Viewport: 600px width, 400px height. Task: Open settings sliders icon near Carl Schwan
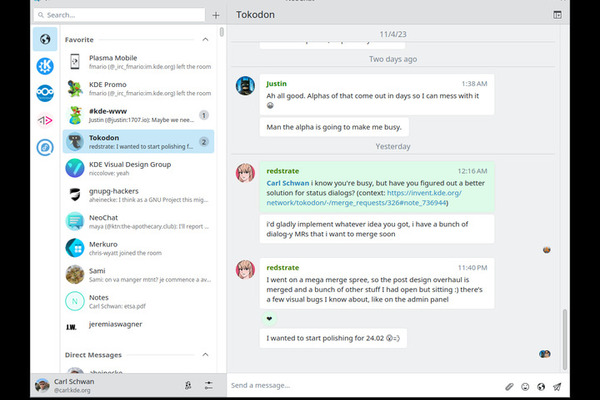click(209, 385)
